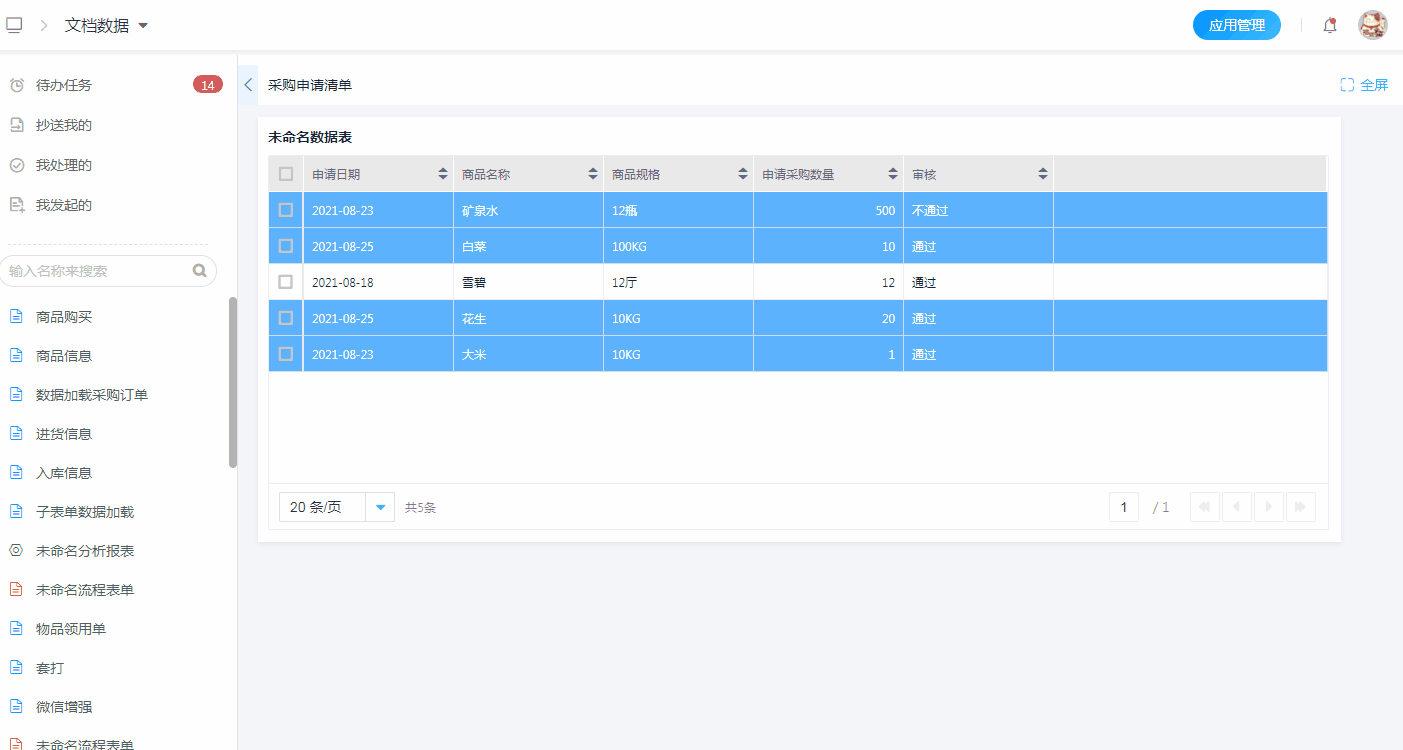Click the notification bell icon
This screenshot has width=1403, height=750.
(x=1329, y=26)
